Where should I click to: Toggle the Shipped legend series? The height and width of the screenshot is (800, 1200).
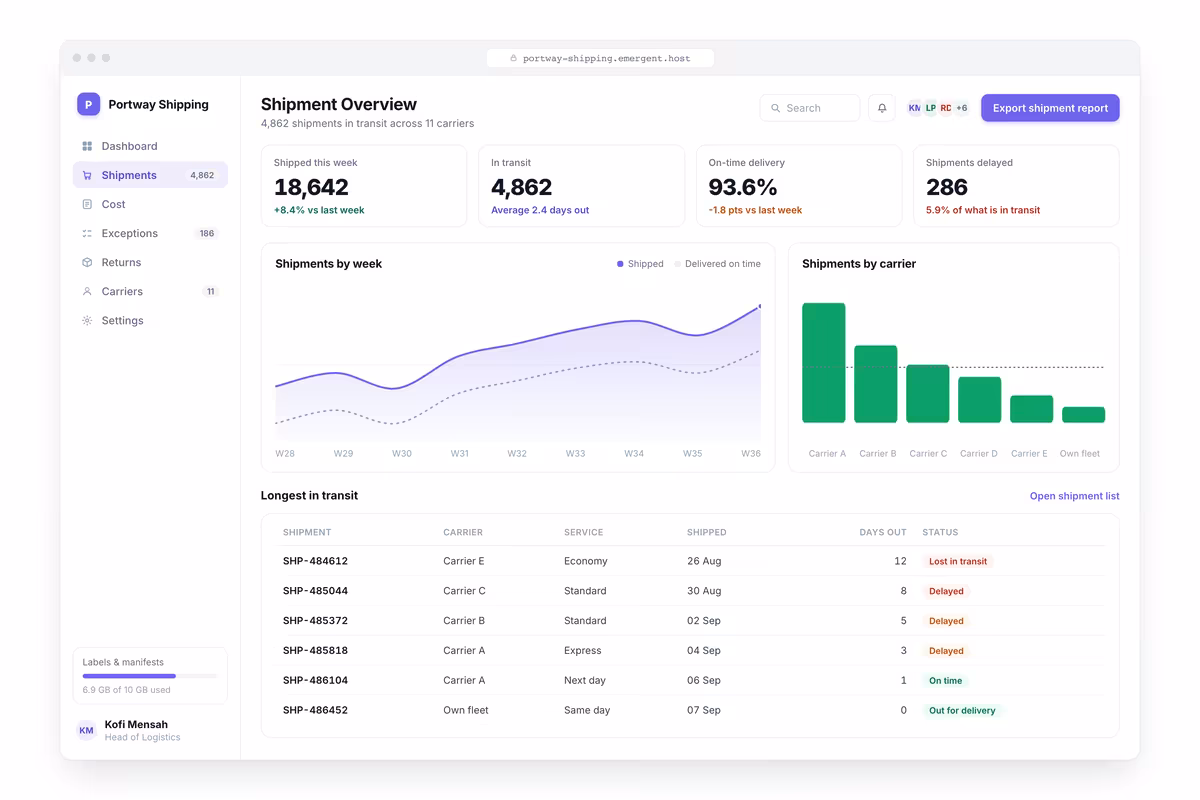tap(640, 264)
